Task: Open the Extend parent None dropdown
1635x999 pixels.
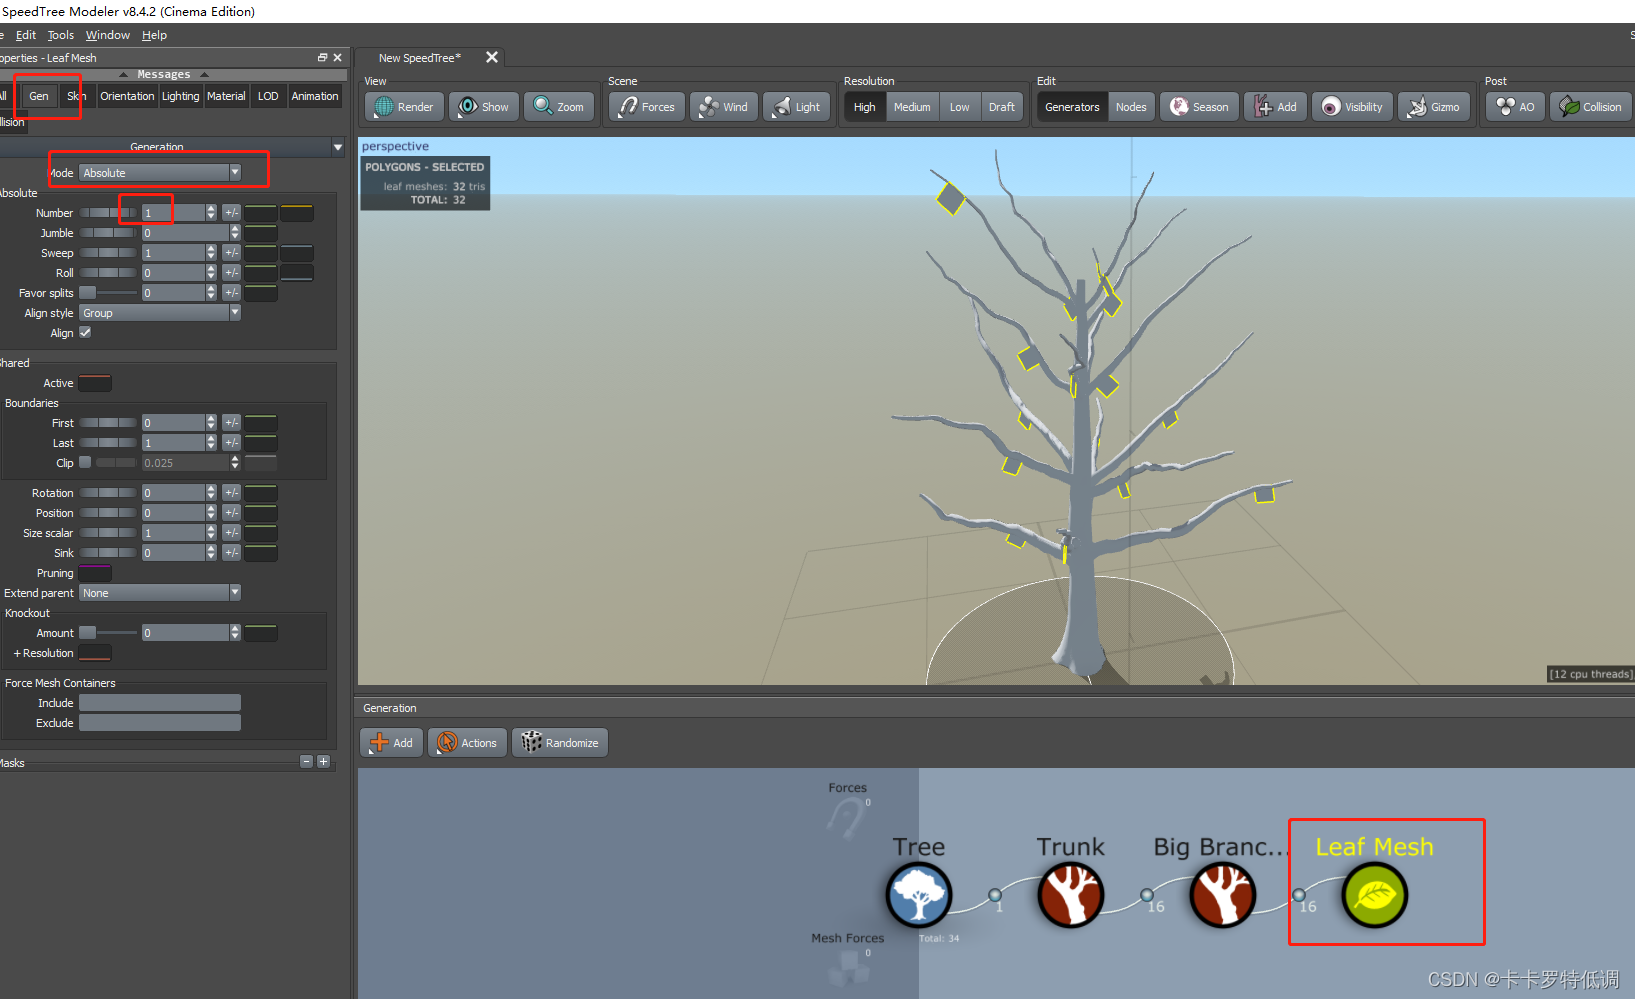Action: (x=160, y=593)
